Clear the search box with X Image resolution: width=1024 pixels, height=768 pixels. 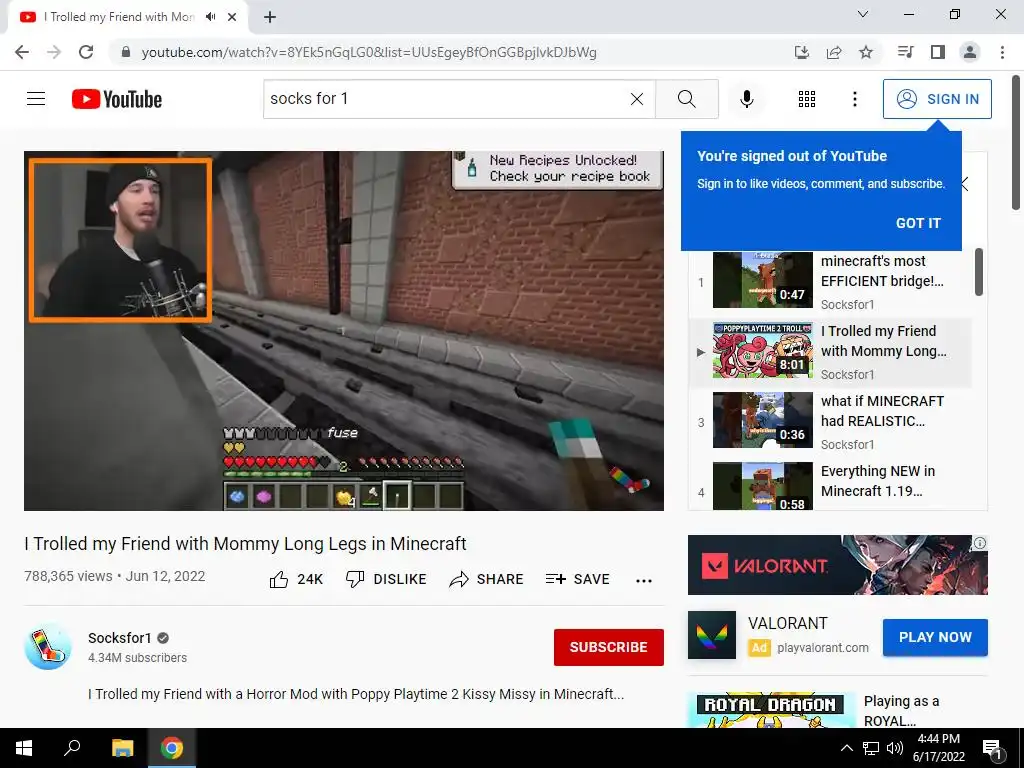tap(637, 99)
